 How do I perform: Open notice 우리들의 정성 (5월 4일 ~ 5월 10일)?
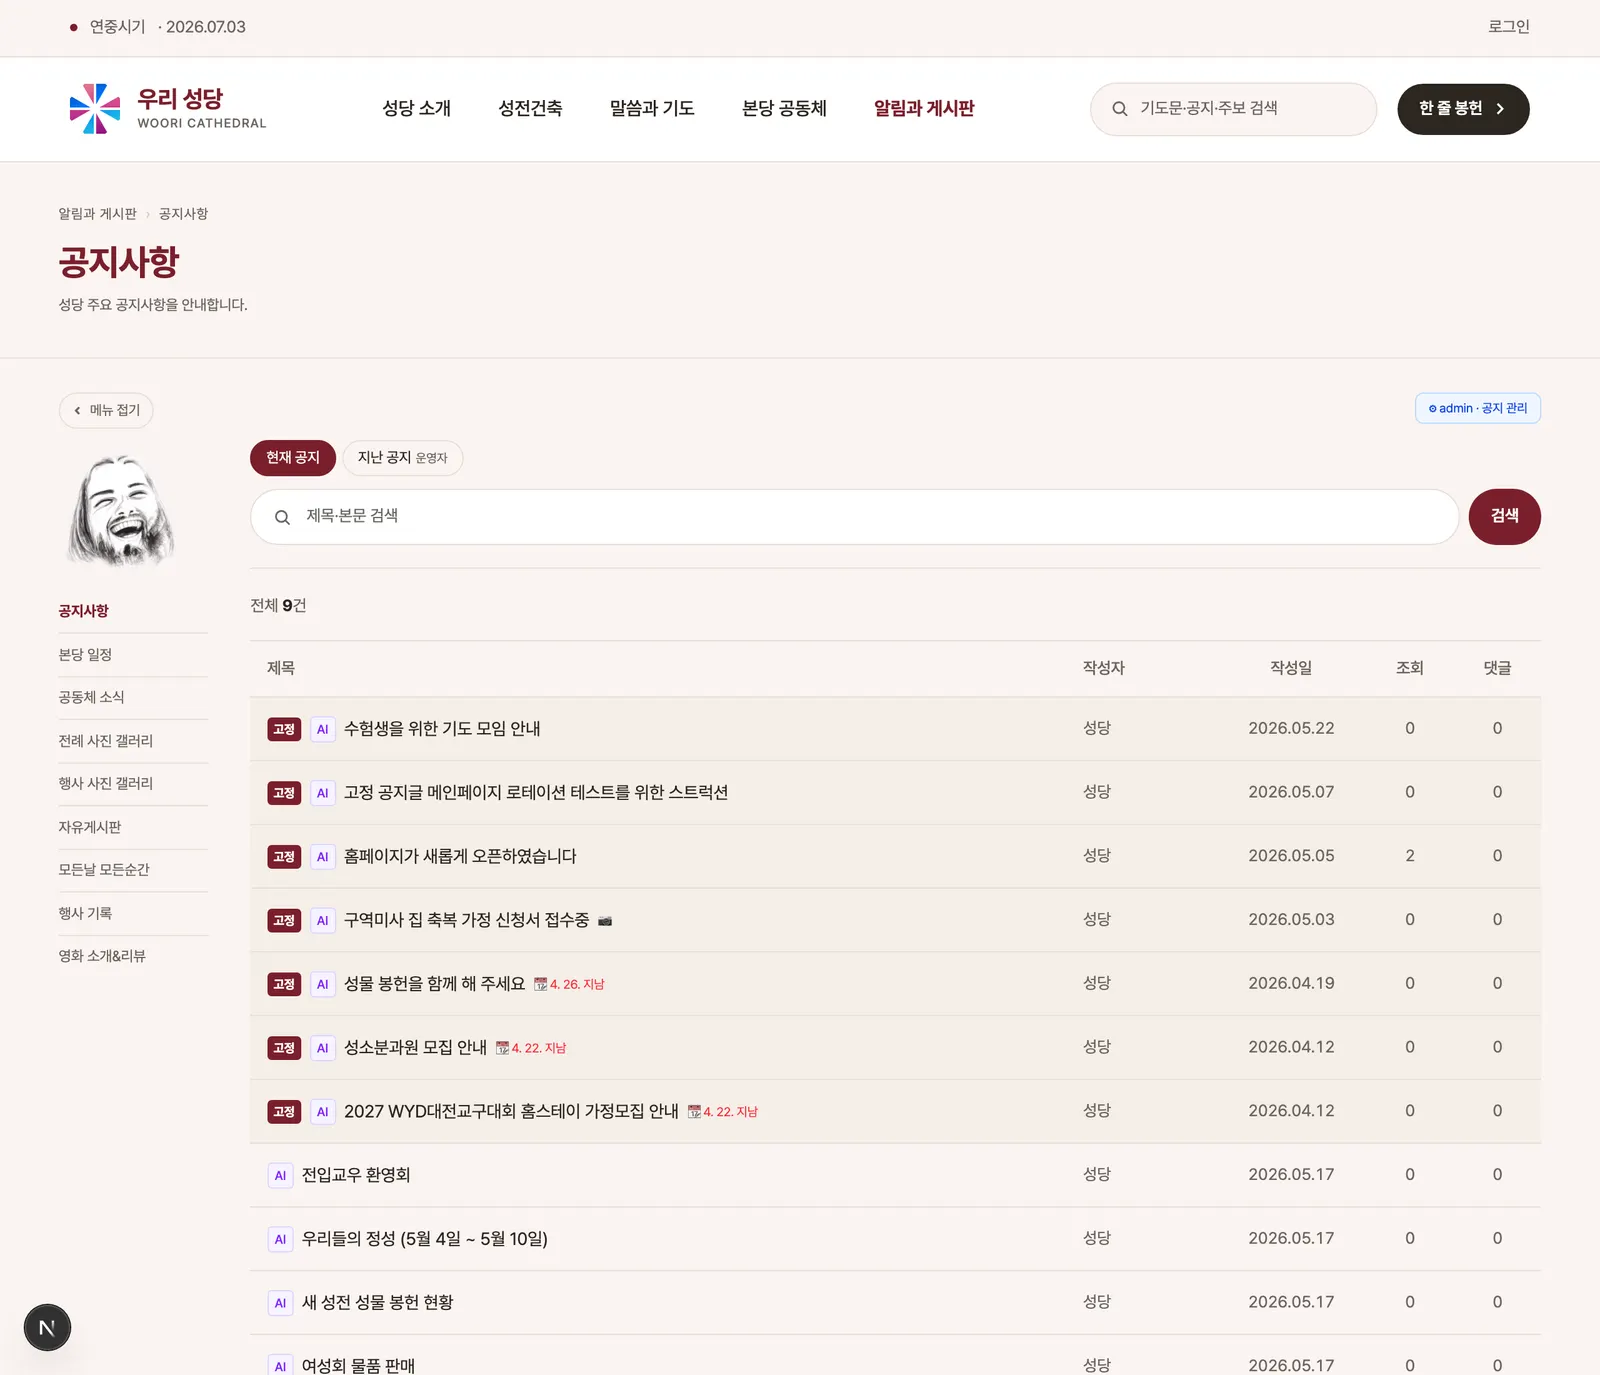(424, 1239)
